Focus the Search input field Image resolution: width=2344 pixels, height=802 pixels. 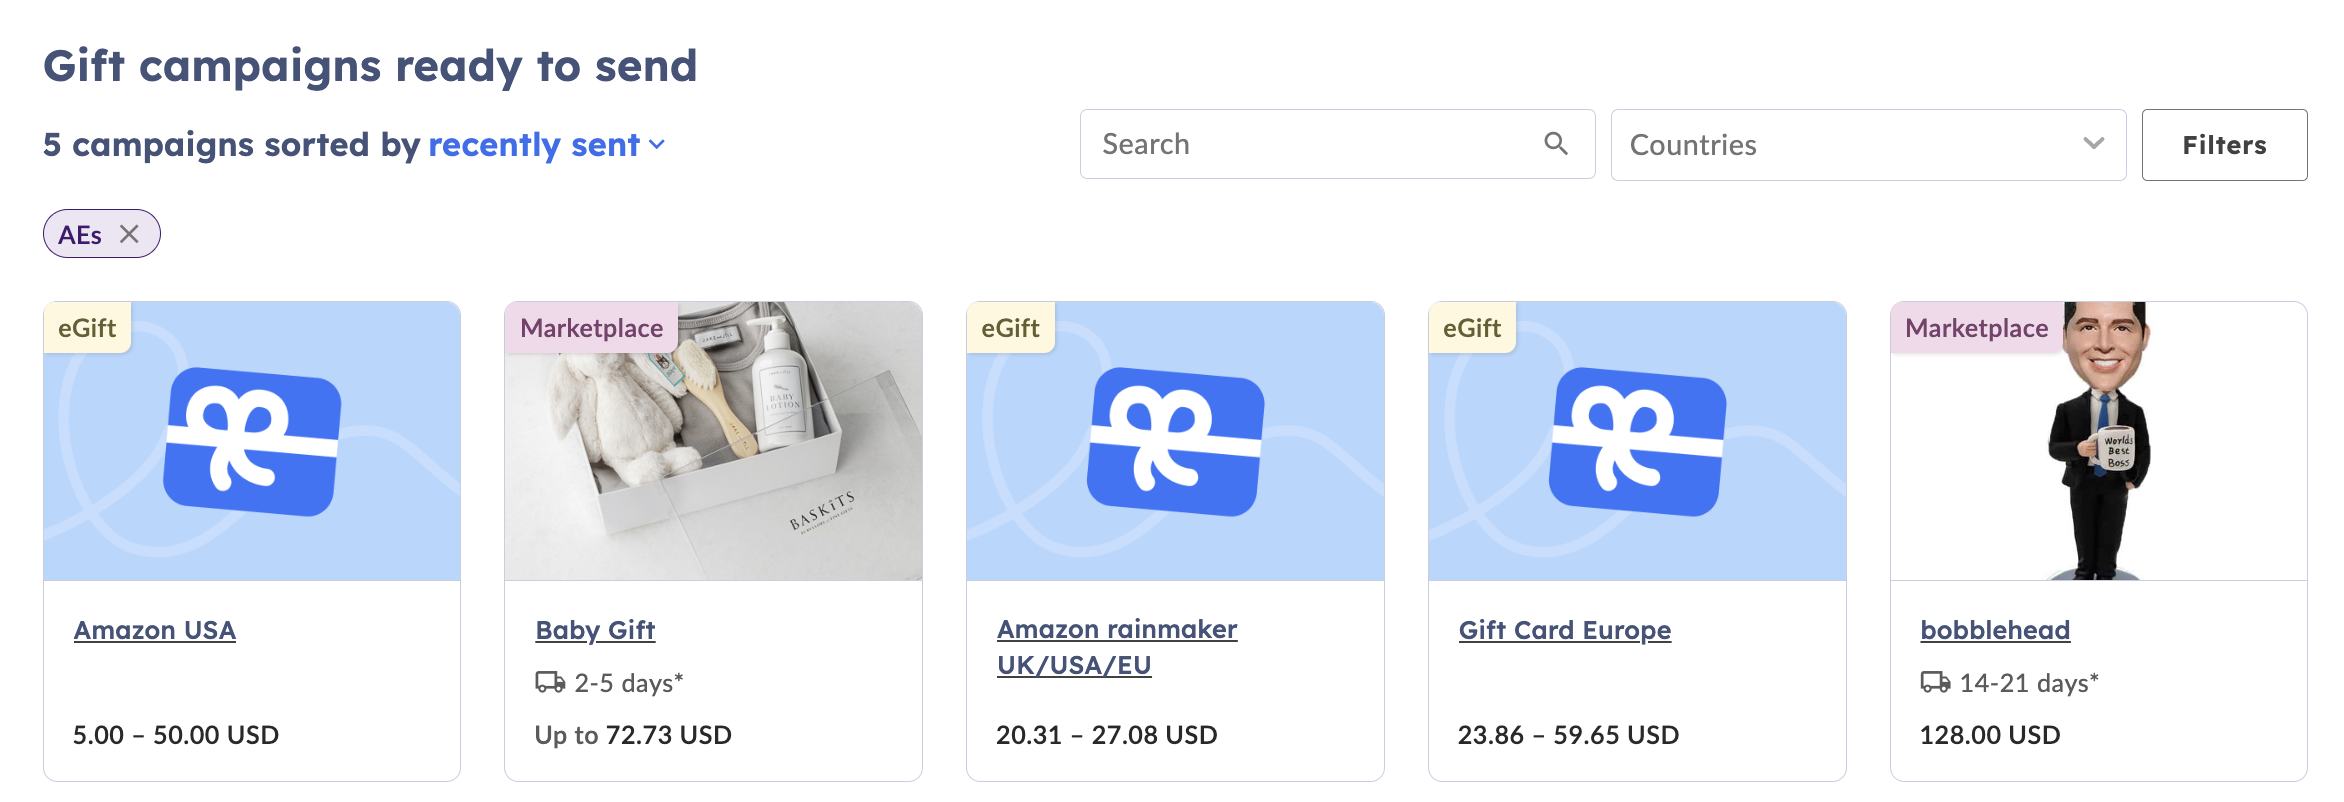[x=1337, y=144]
